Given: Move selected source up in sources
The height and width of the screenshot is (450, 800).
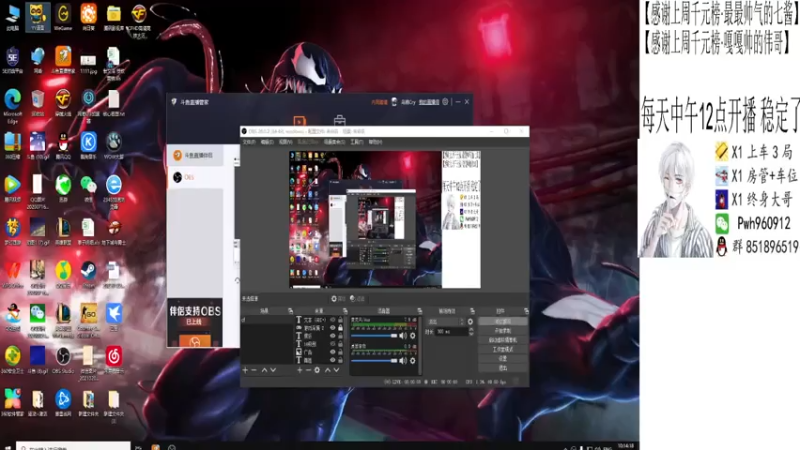Looking at the screenshot, I should click(328, 370).
